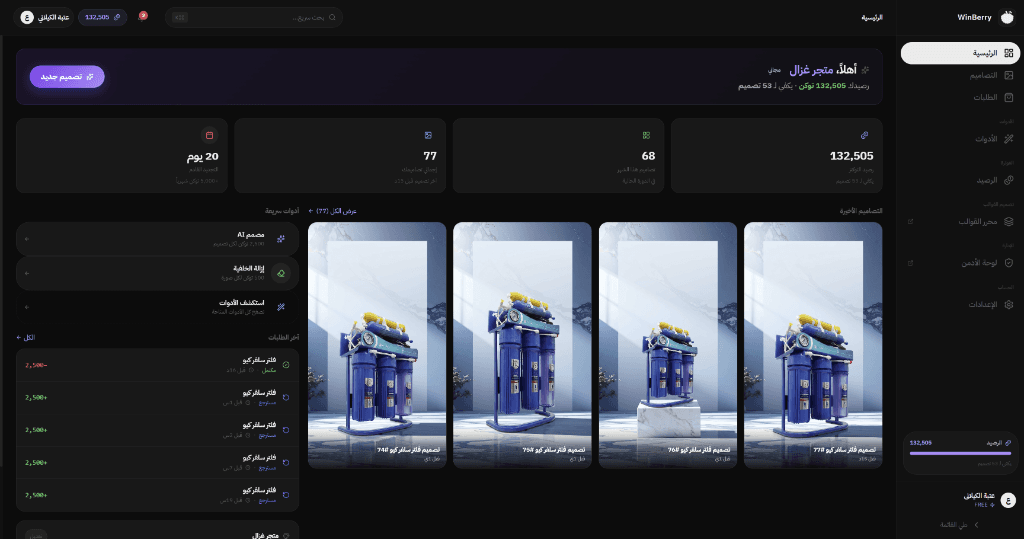Screen dimensions: 1024x539
Task: Click مصمم AI sparkle icon
Action: pyautogui.click(x=281, y=239)
